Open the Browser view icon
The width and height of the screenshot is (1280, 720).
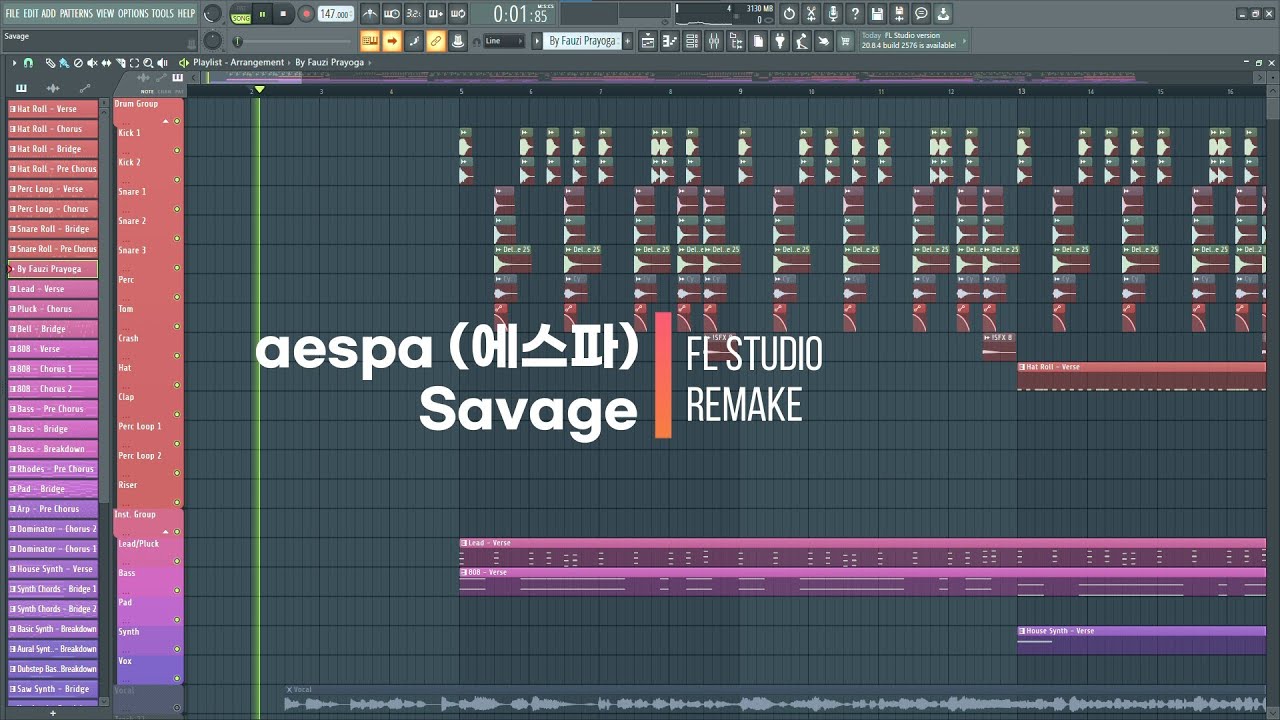point(736,41)
